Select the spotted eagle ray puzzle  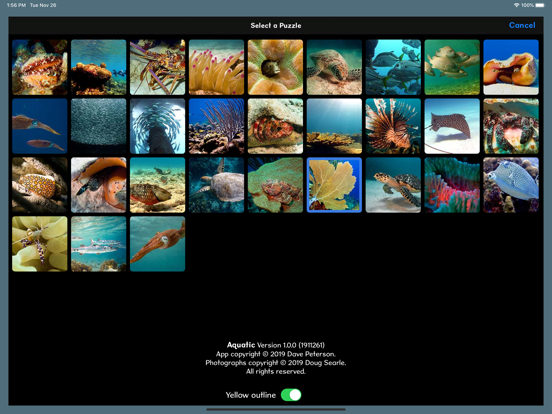coord(452,126)
